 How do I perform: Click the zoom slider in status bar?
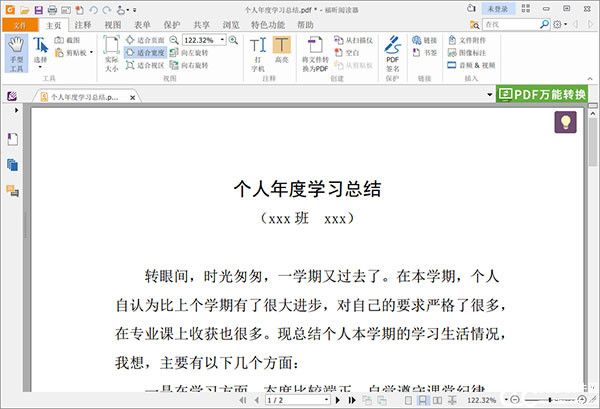click(549, 400)
